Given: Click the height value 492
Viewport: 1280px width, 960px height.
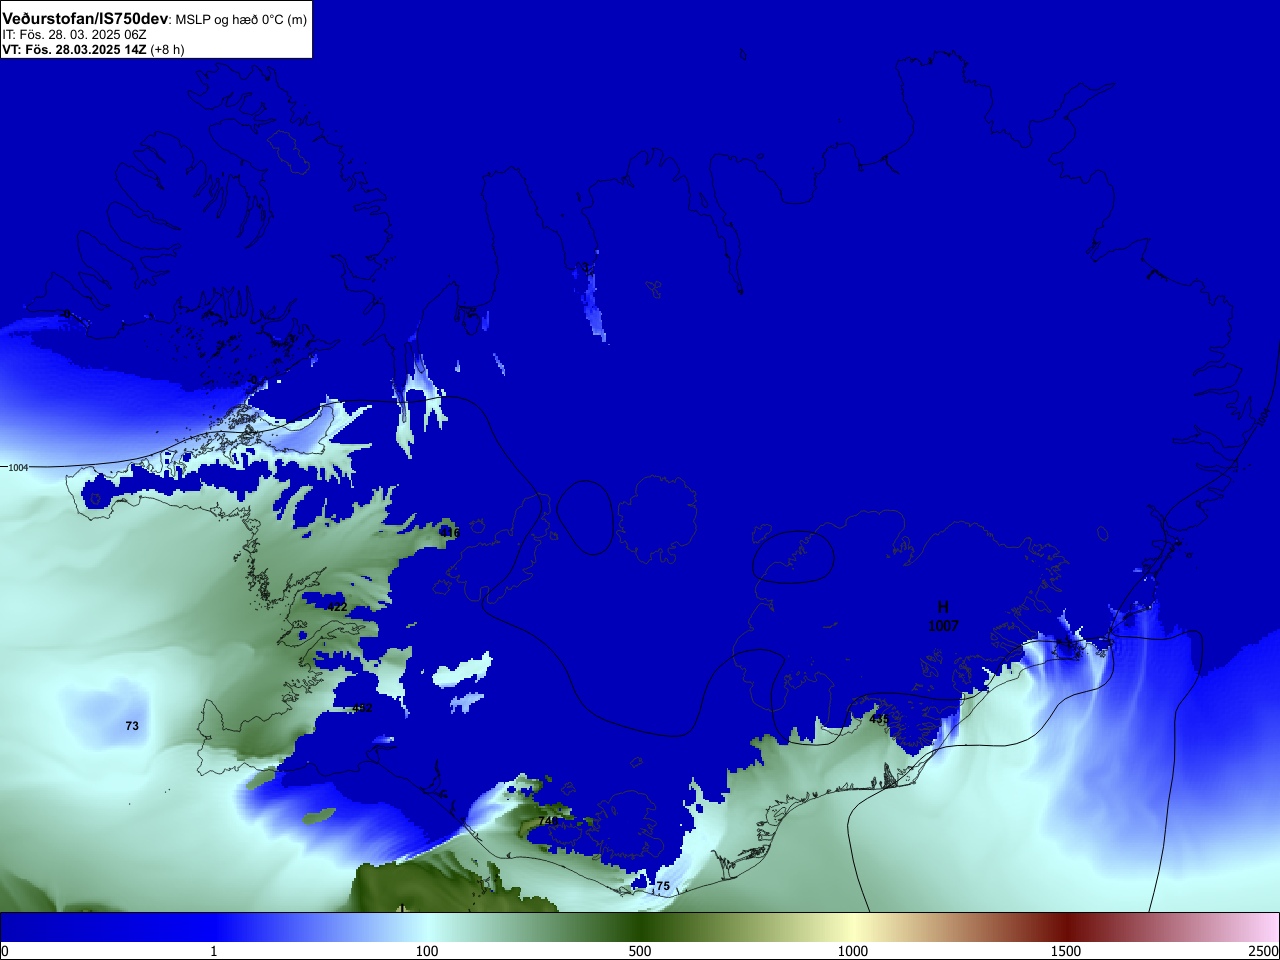Looking at the screenshot, I should point(362,708).
